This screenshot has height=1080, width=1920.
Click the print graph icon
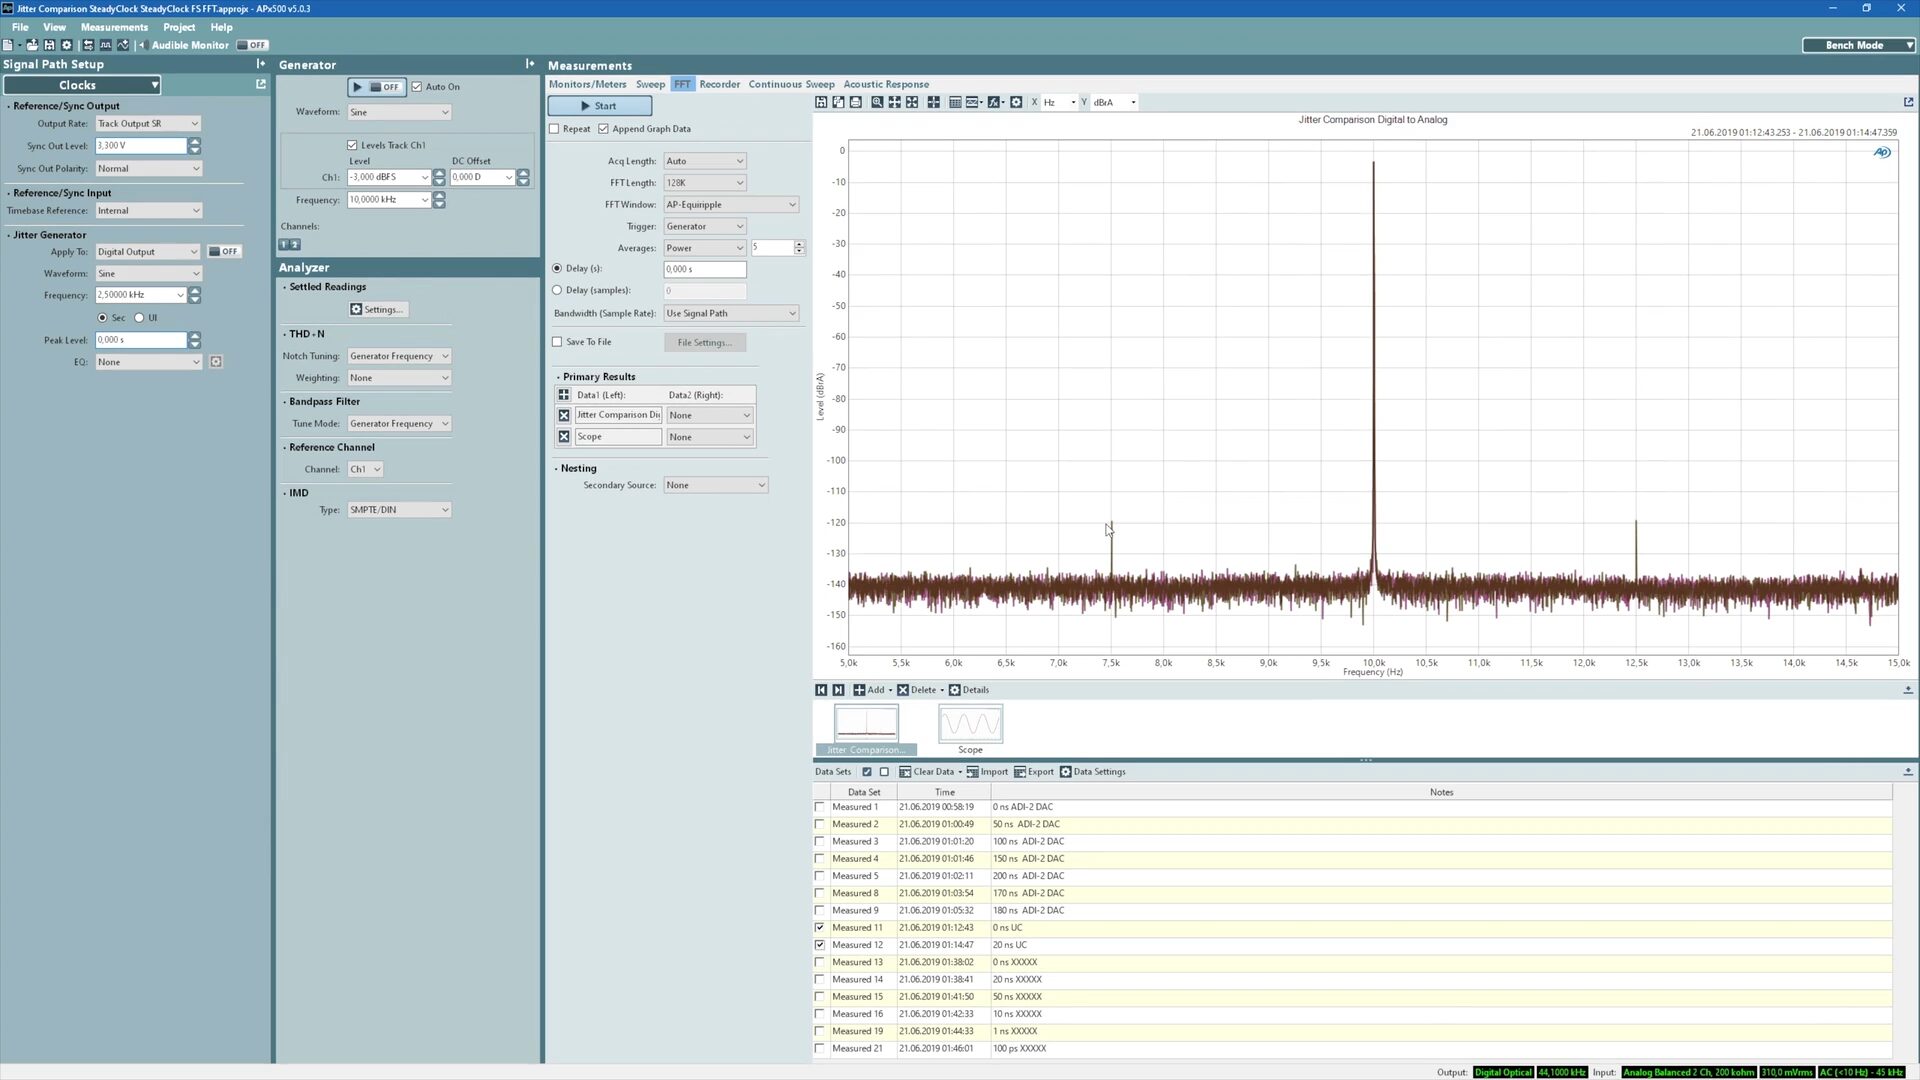coord(856,102)
